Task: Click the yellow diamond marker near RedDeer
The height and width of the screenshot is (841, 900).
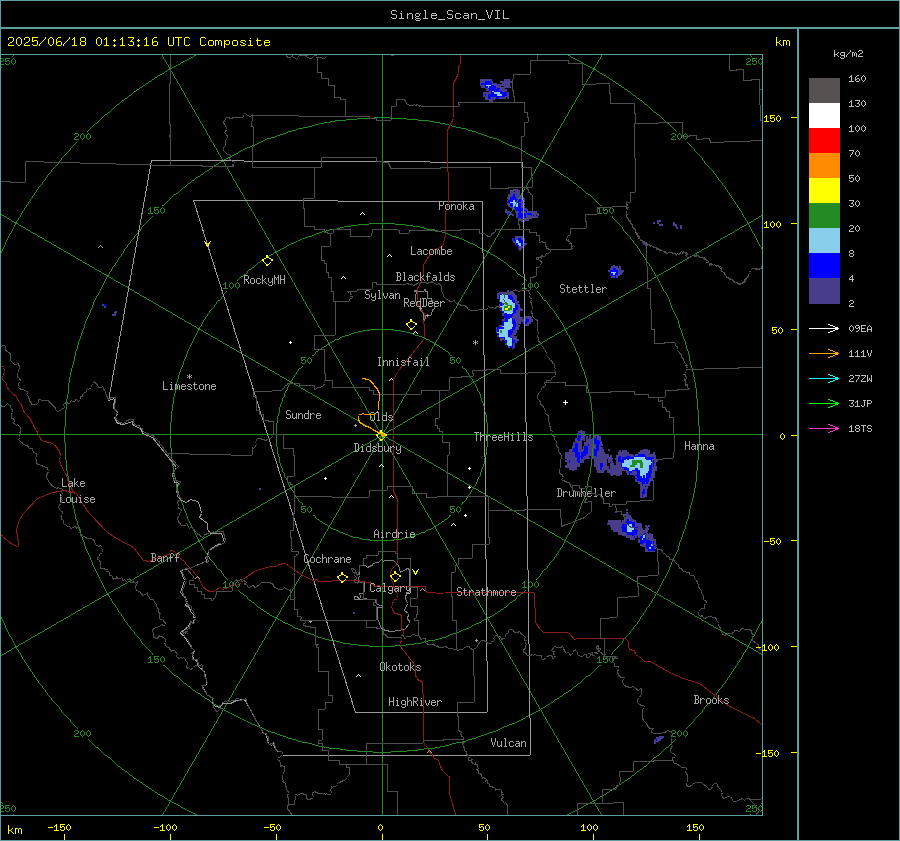Action: point(411,325)
